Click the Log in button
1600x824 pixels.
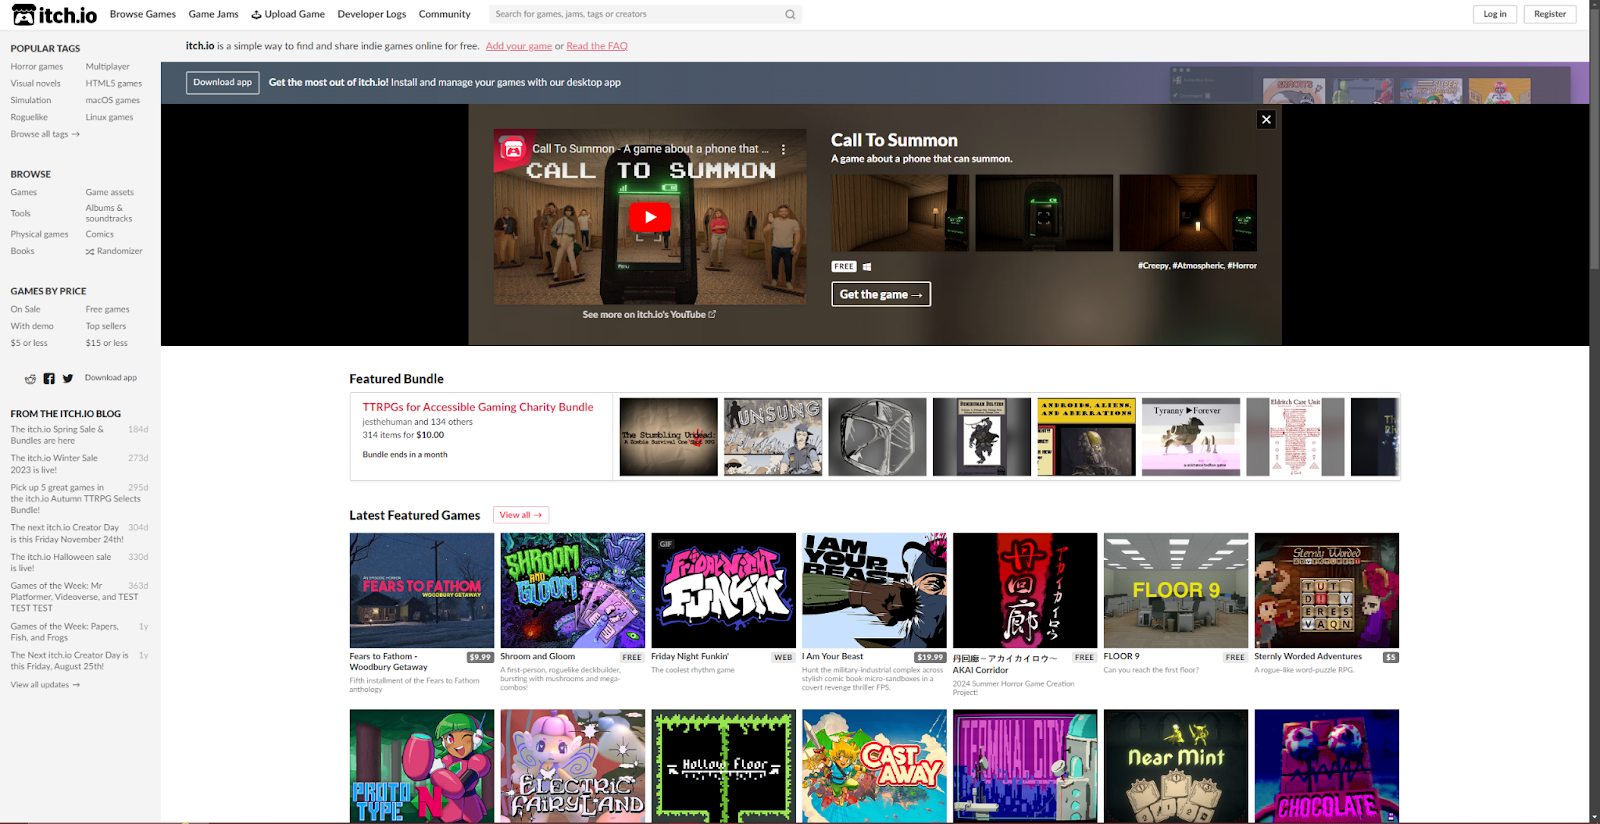pos(1495,14)
